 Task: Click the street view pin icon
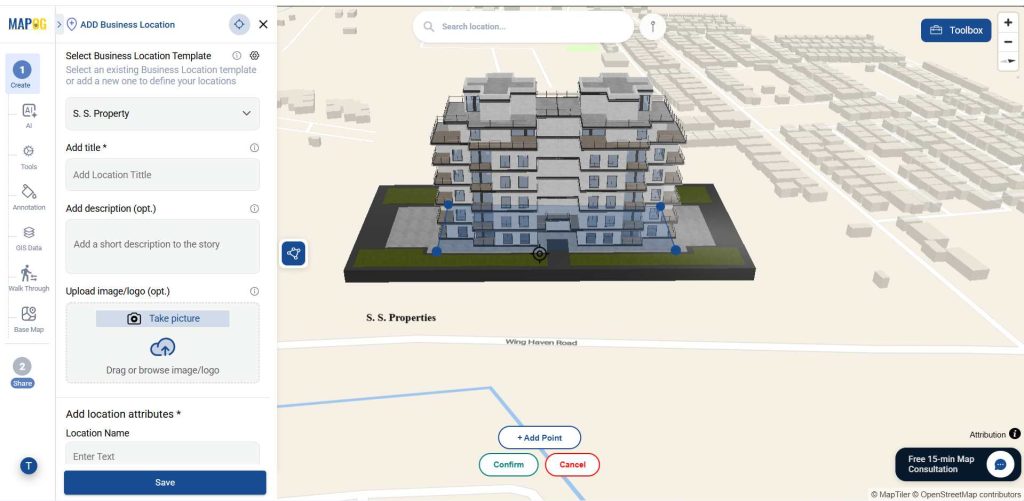pos(652,27)
